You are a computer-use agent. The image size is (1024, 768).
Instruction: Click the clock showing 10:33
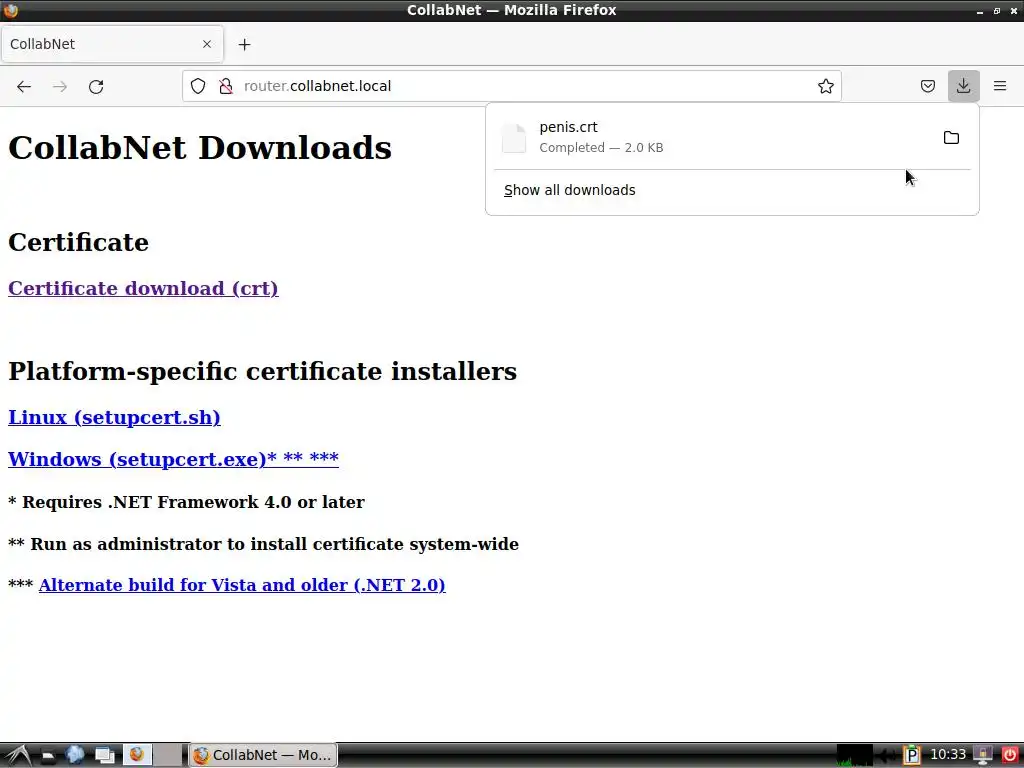point(948,755)
